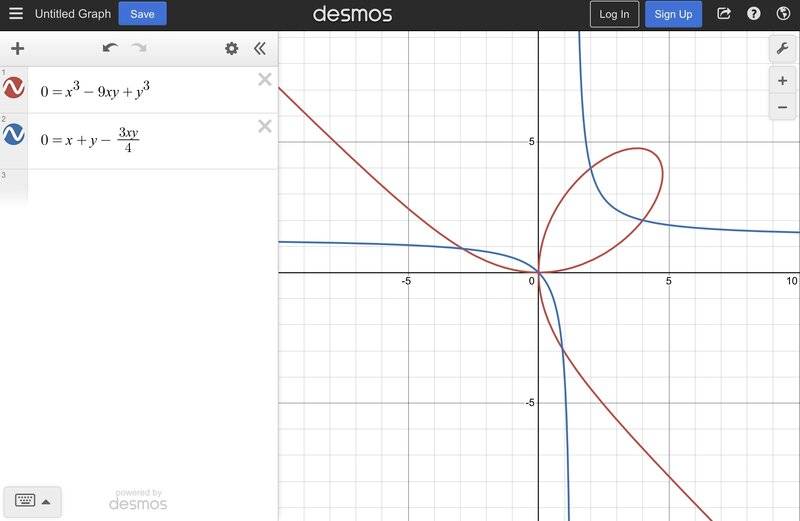Open the help question mark icon
The image size is (800, 521).
coord(754,13)
